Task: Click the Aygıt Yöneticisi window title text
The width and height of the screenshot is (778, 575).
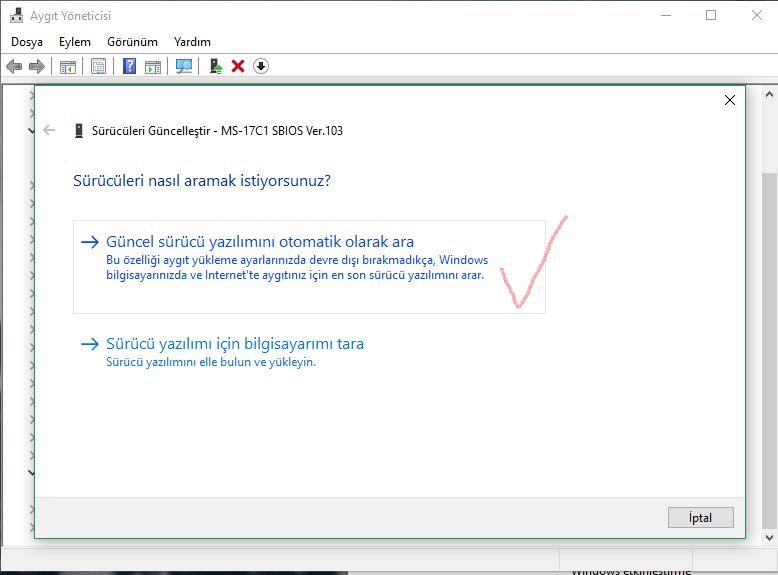Action: (70, 16)
